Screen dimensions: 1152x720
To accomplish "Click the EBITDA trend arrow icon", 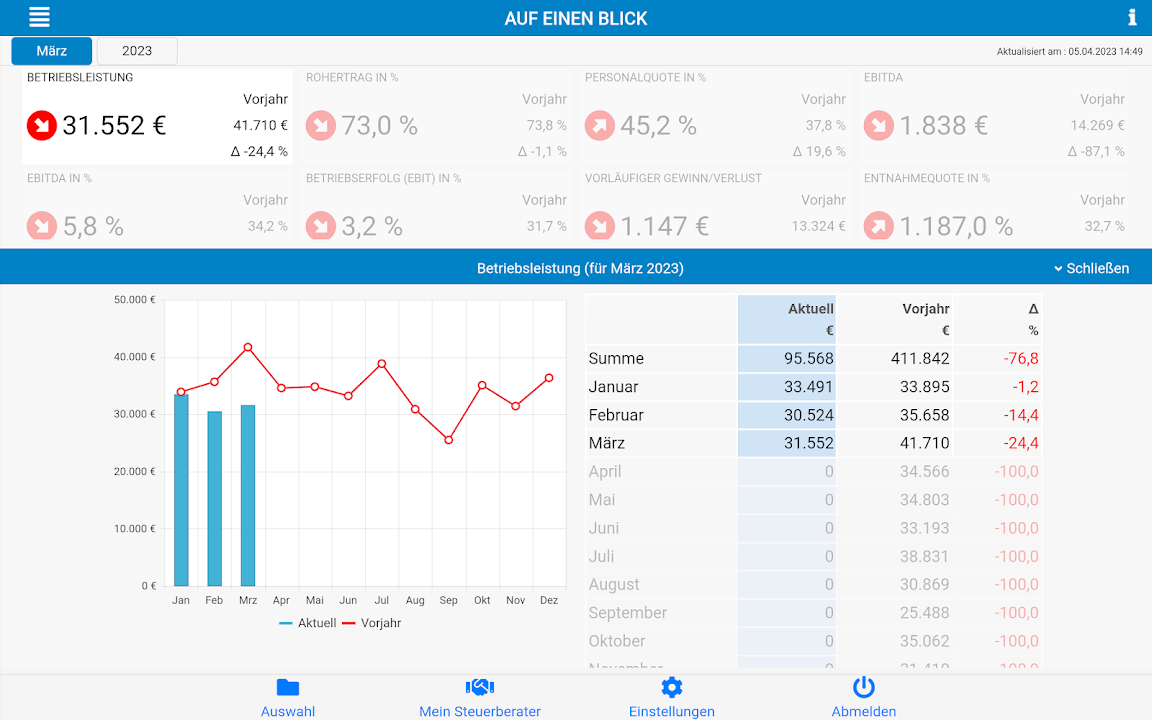I will click(879, 125).
